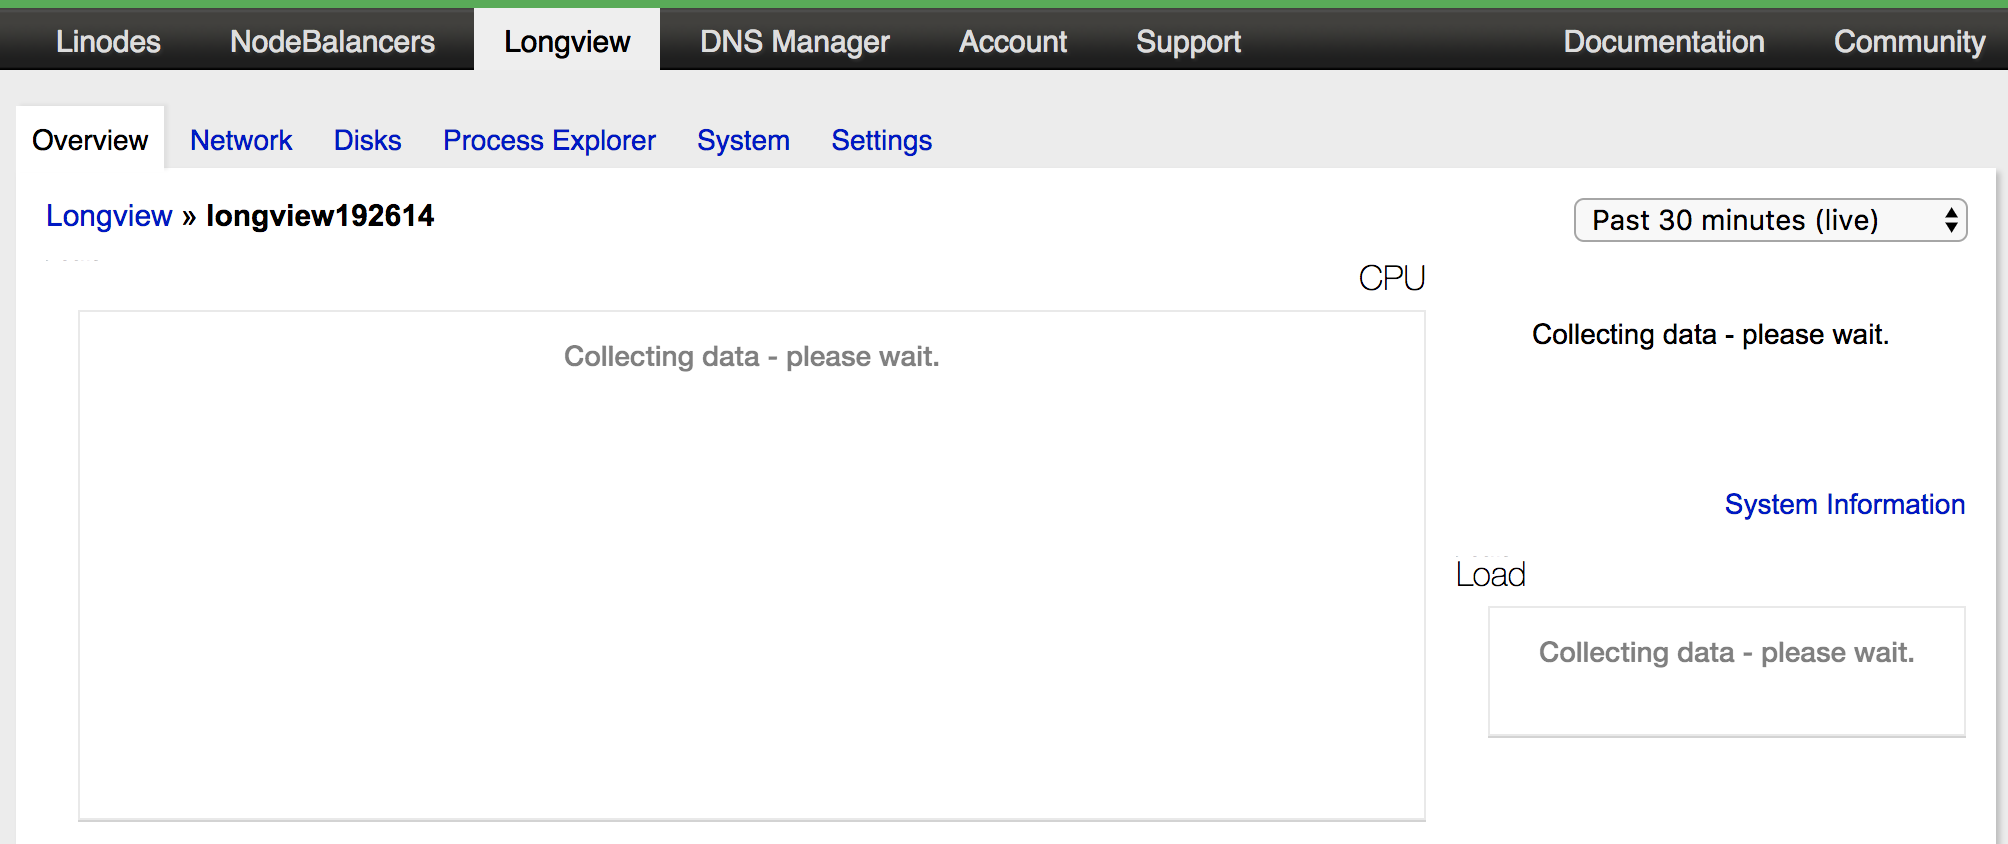Open the Linodes navigation tab
The image size is (2008, 844).
(108, 41)
